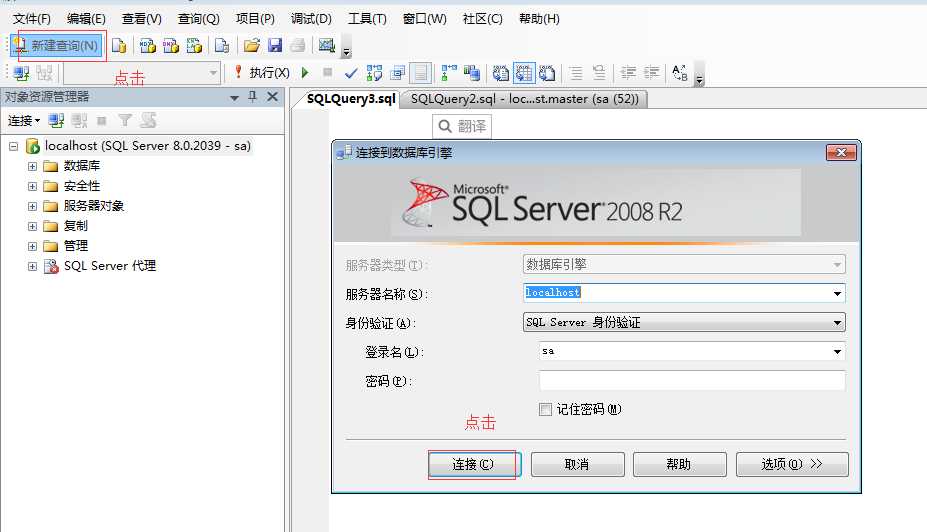Toggle Include Client Statistics icon

click(x=472, y=73)
